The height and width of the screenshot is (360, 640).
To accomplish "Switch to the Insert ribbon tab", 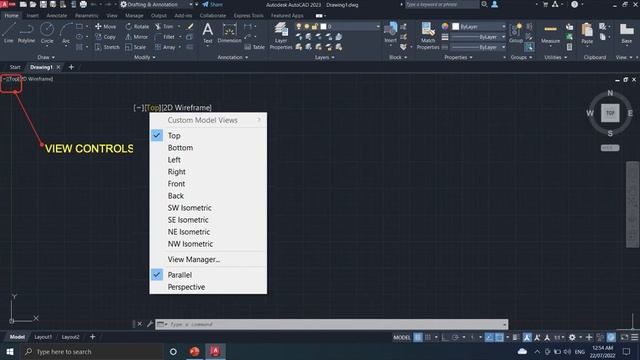I will tap(33, 16).
